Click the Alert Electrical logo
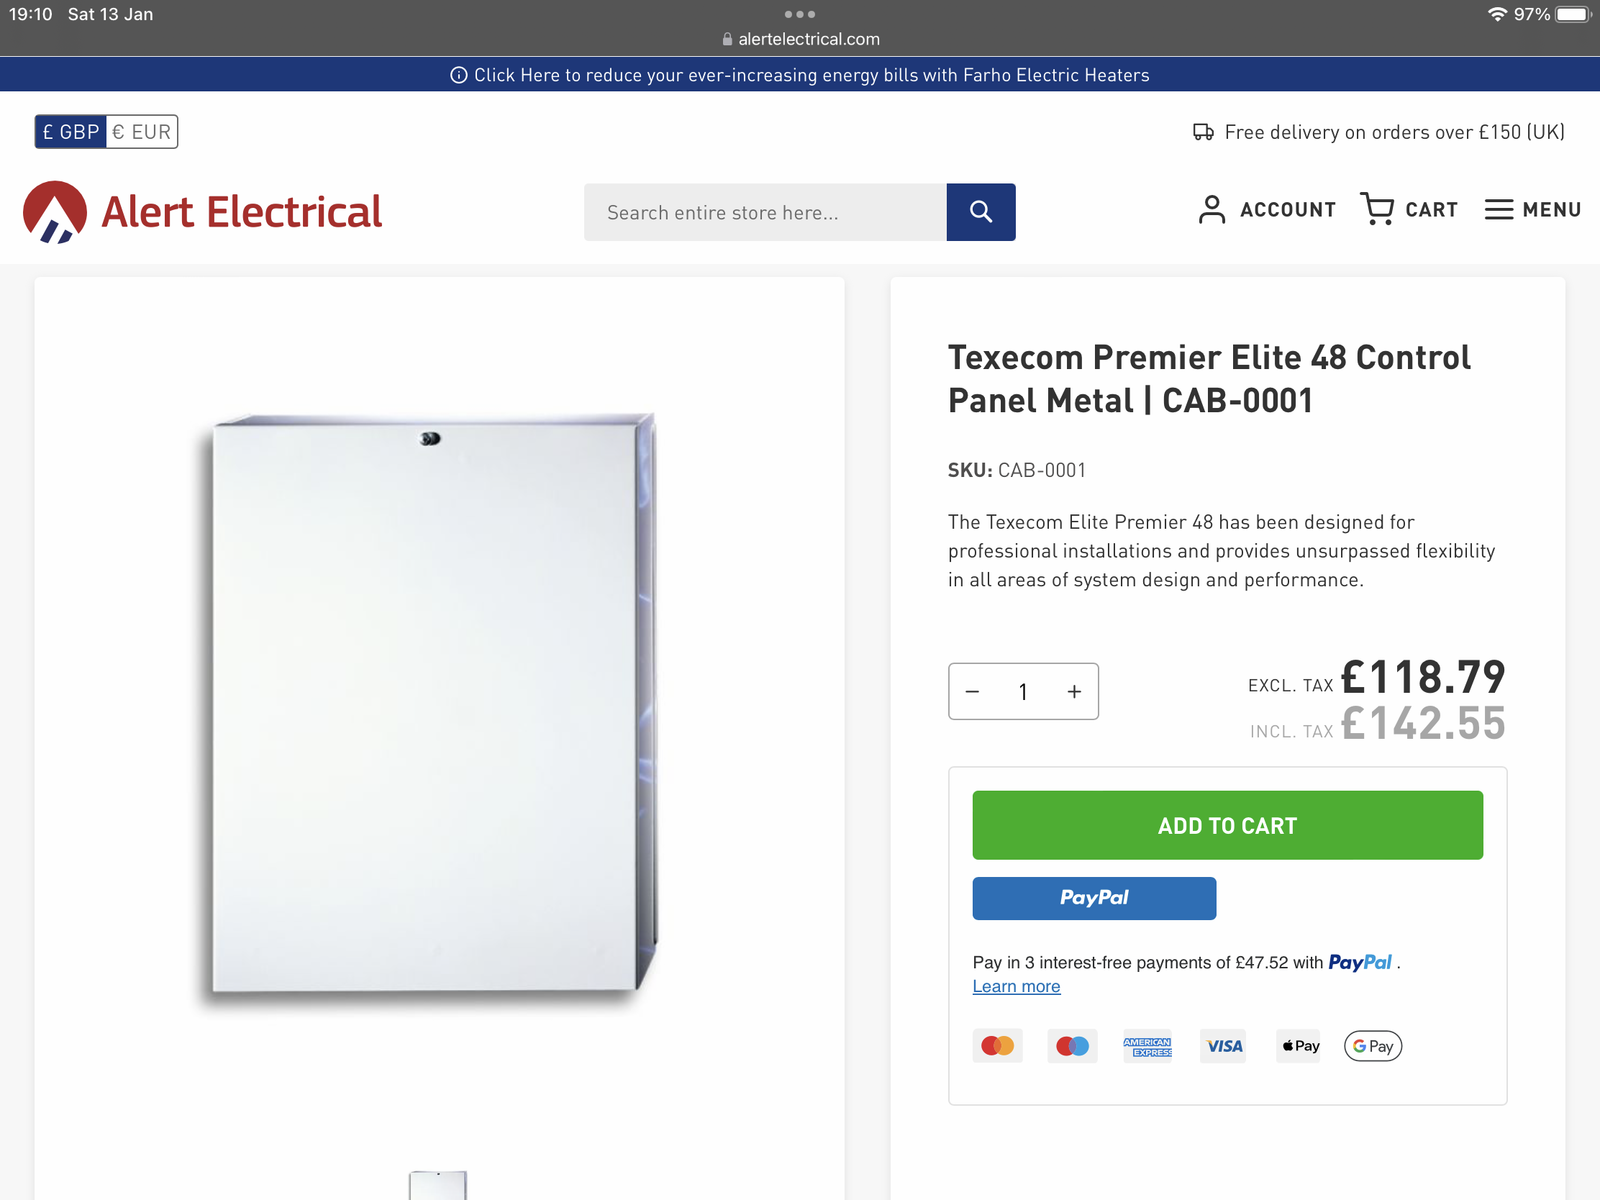1600x1200 pixels. [x=203, y=212]
